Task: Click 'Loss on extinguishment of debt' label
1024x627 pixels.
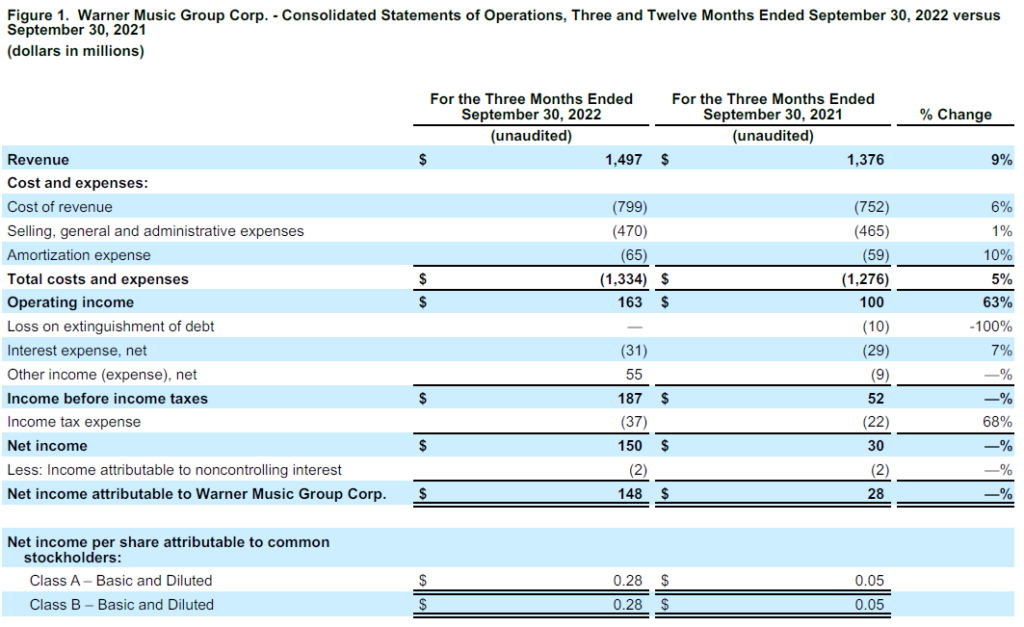Action: [110, 327]
